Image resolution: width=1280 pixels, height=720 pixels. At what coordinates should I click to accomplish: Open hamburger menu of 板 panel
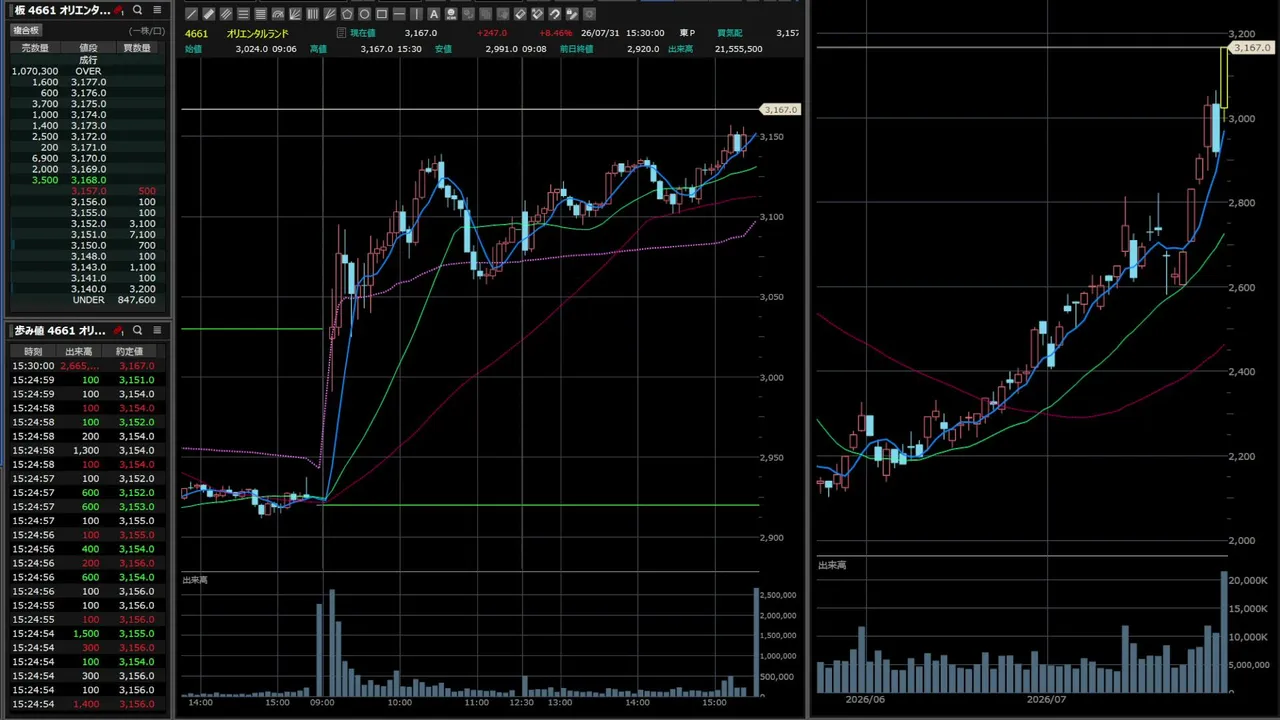coord(157,10)
